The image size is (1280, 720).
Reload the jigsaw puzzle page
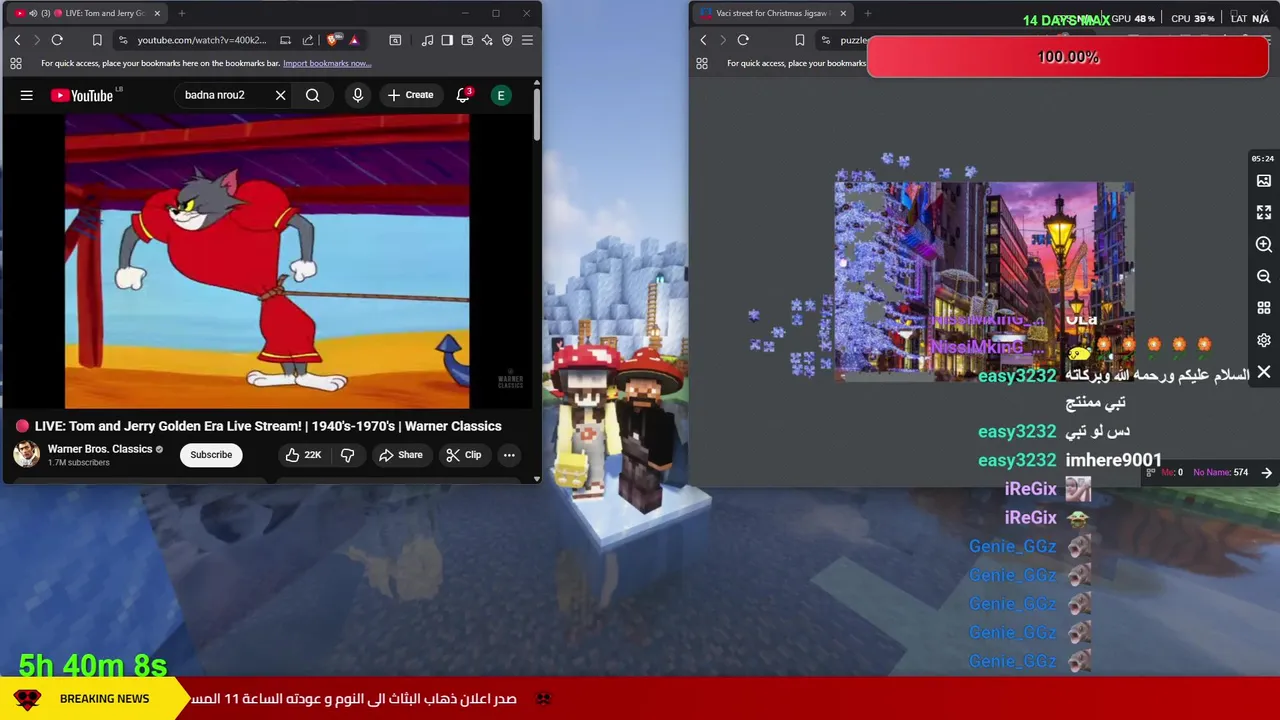point(743,40)
